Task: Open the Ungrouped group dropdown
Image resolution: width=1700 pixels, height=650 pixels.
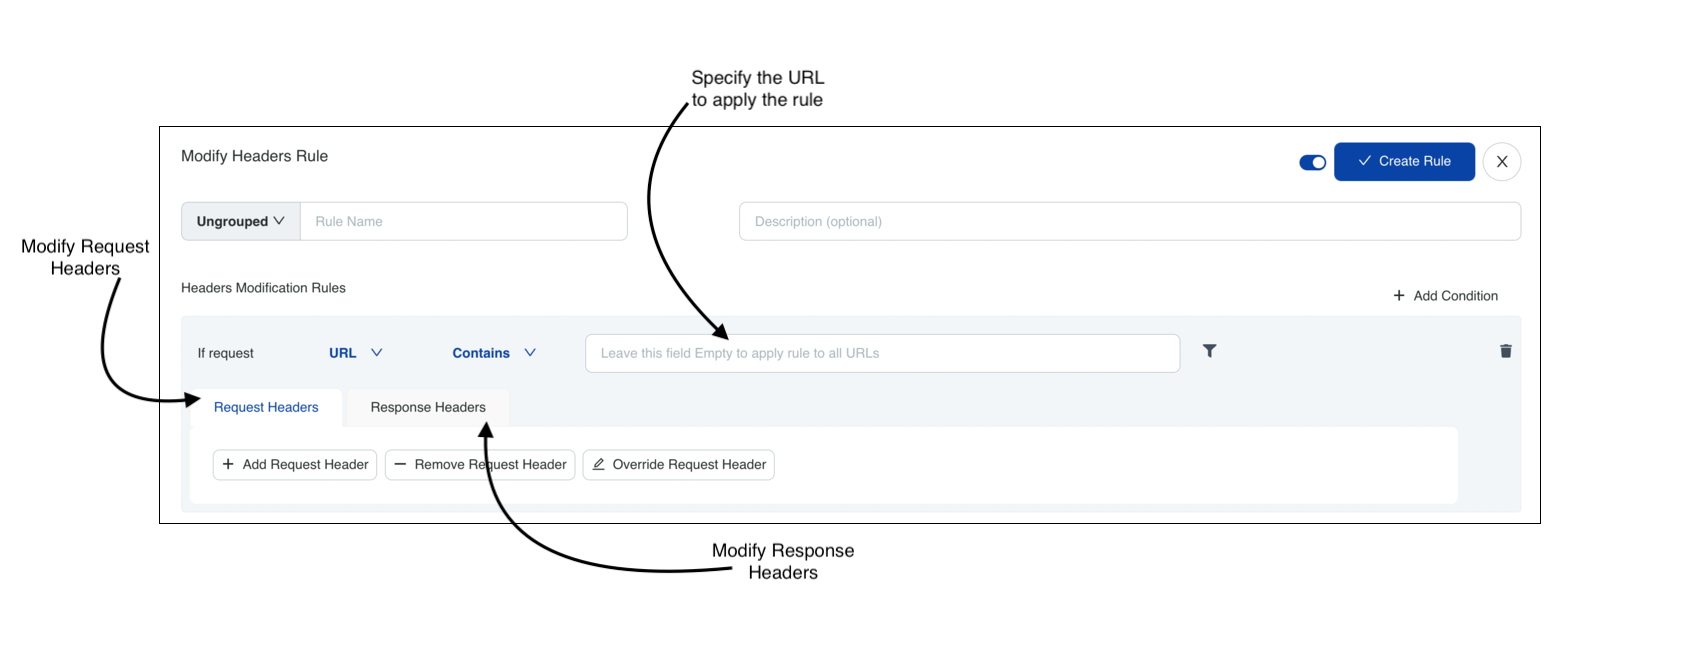Action: [240, 221]
